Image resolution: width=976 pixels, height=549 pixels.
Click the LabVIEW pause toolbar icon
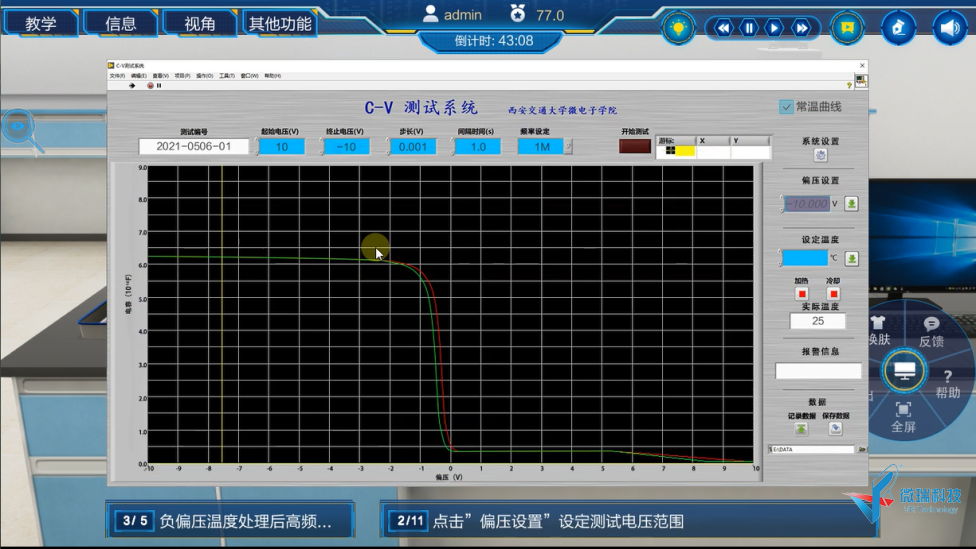pos(159,86)
